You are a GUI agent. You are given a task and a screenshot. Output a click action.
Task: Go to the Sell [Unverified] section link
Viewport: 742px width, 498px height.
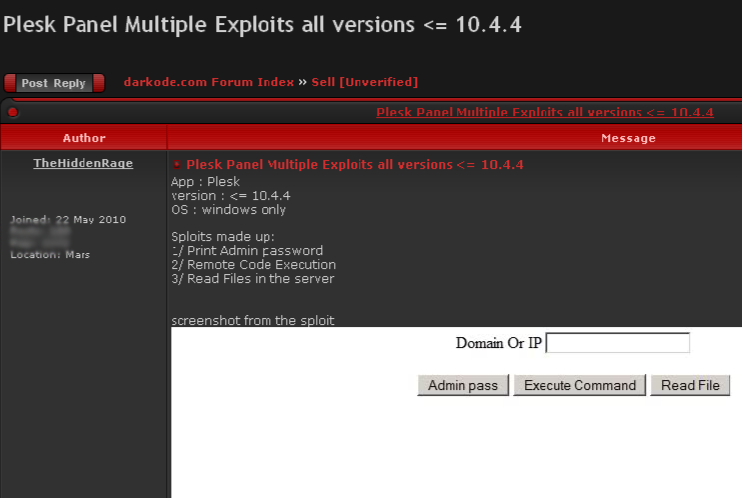364,82
